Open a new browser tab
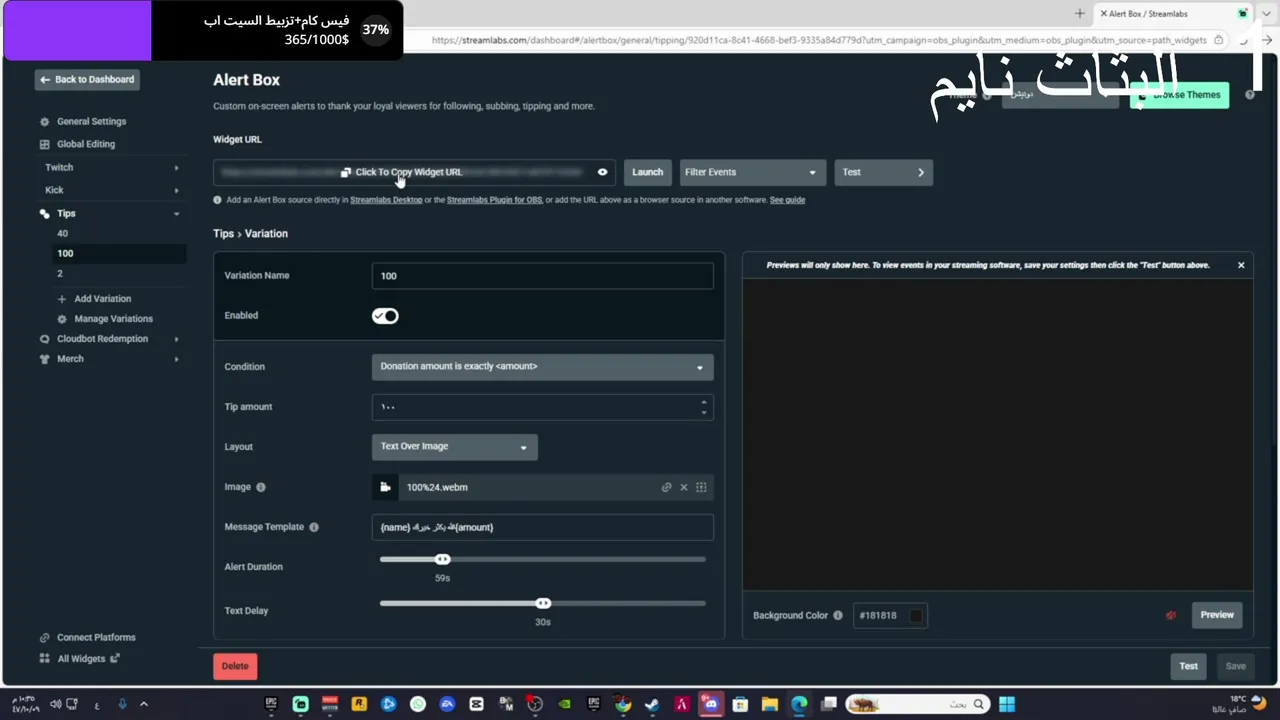 1080,14
